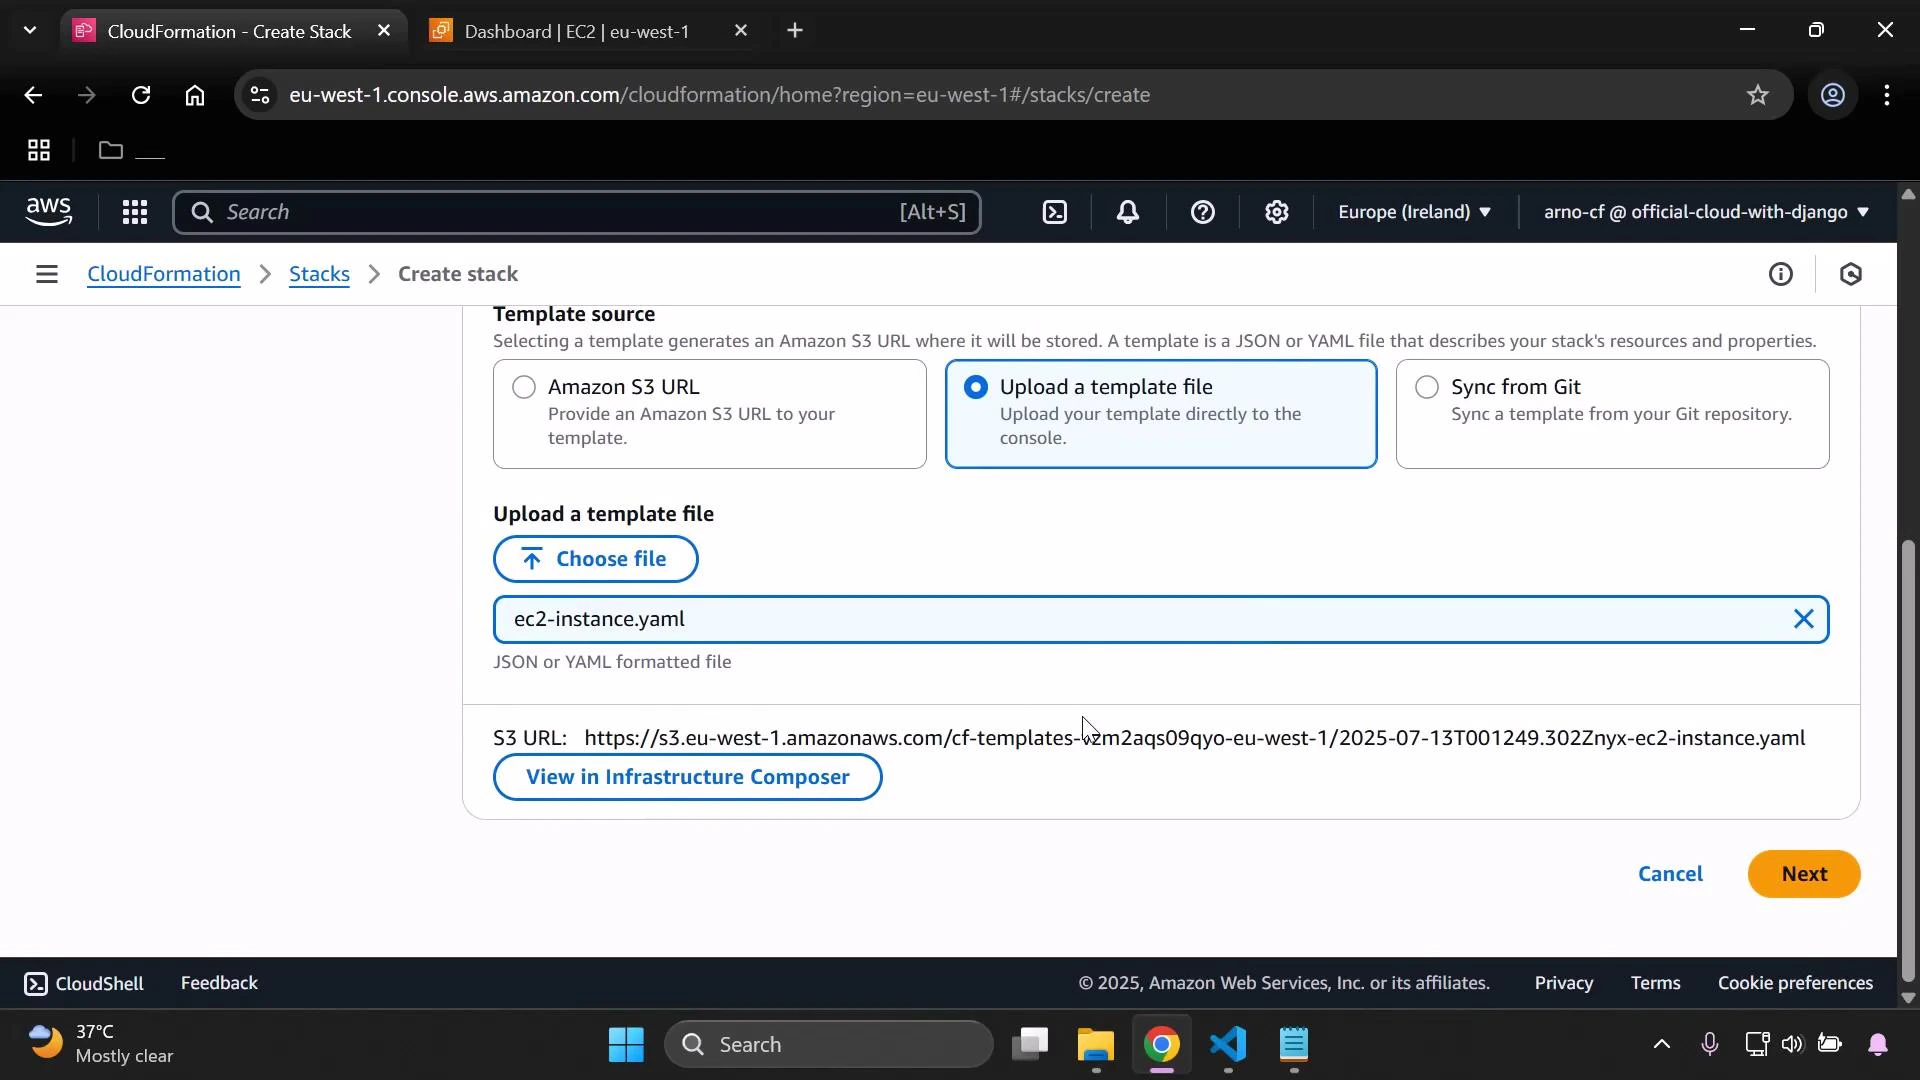Open the AWS services grid menu
This screenshot has height=1080, width=1920.
coord(134,212)
